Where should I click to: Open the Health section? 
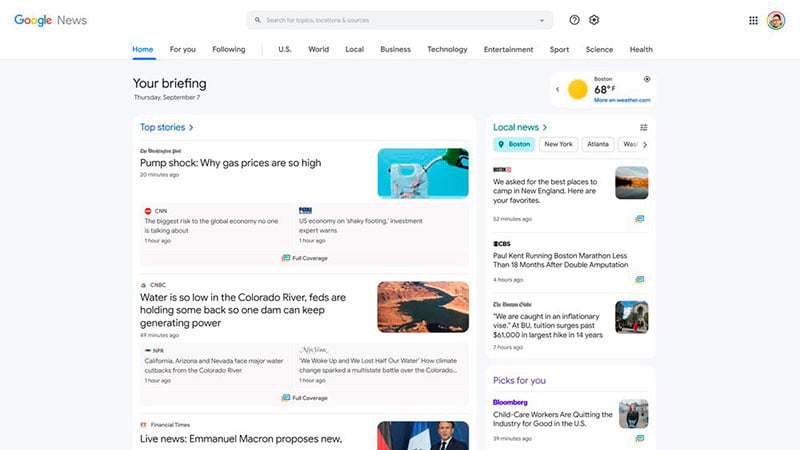(641, 49)
